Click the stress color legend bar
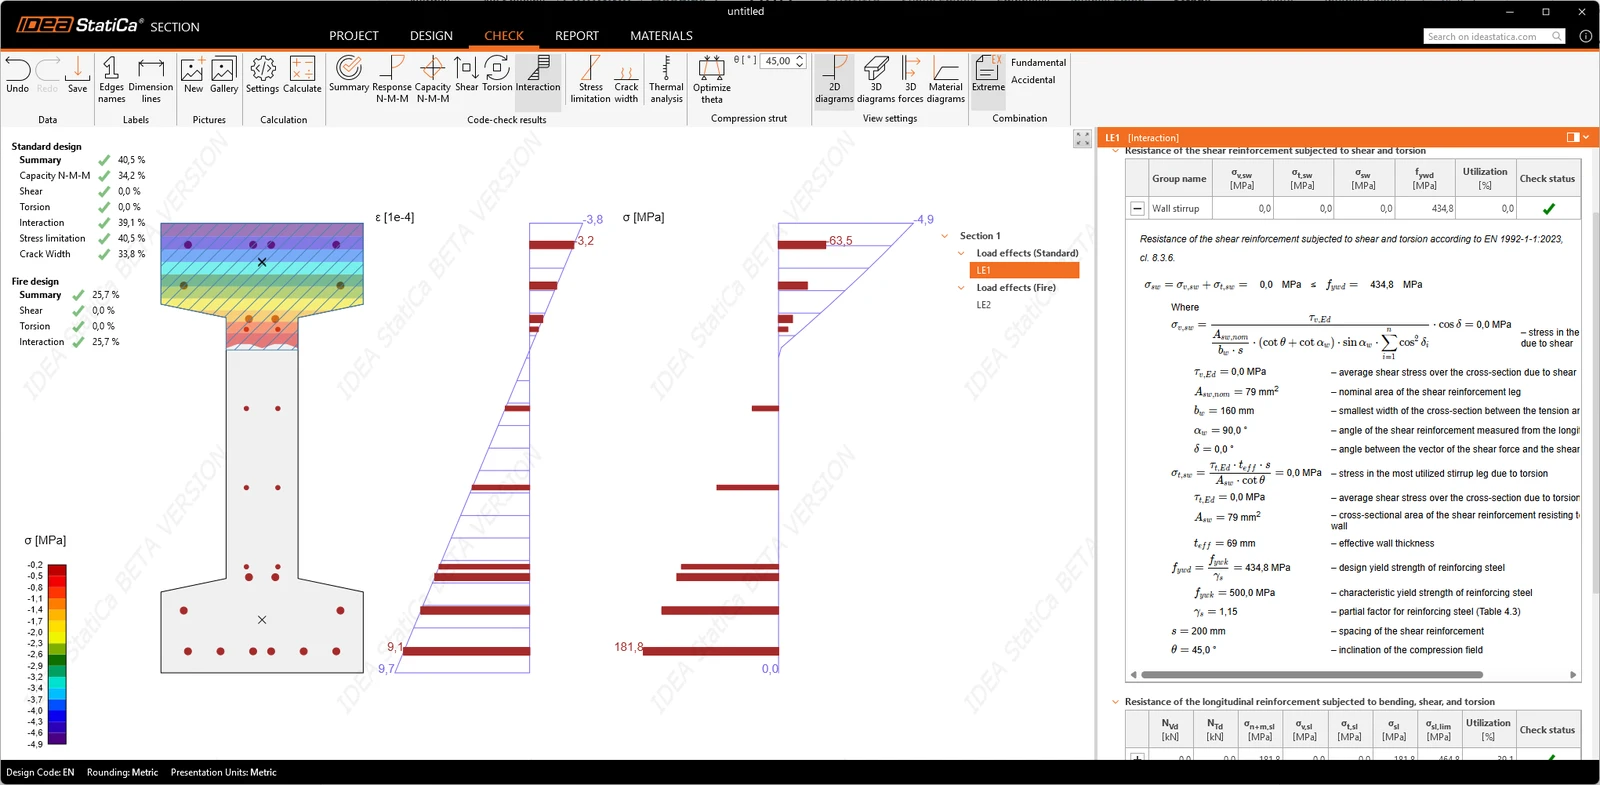Viewport: 1600px width, 785px height. [x=57, y=654]
